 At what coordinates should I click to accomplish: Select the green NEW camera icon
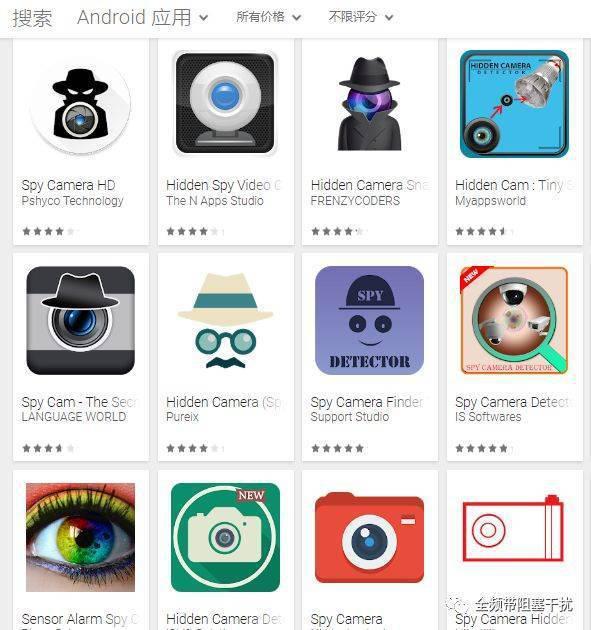pos(225,537)
